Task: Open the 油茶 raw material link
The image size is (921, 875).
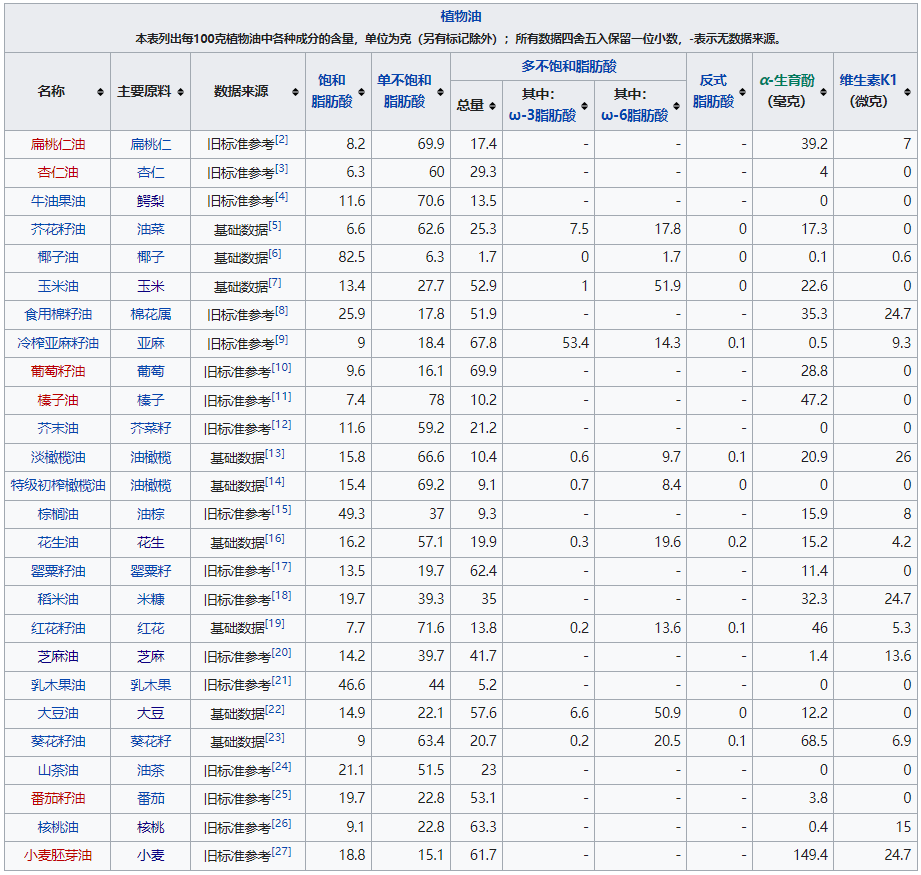Action: pos(150,770)
